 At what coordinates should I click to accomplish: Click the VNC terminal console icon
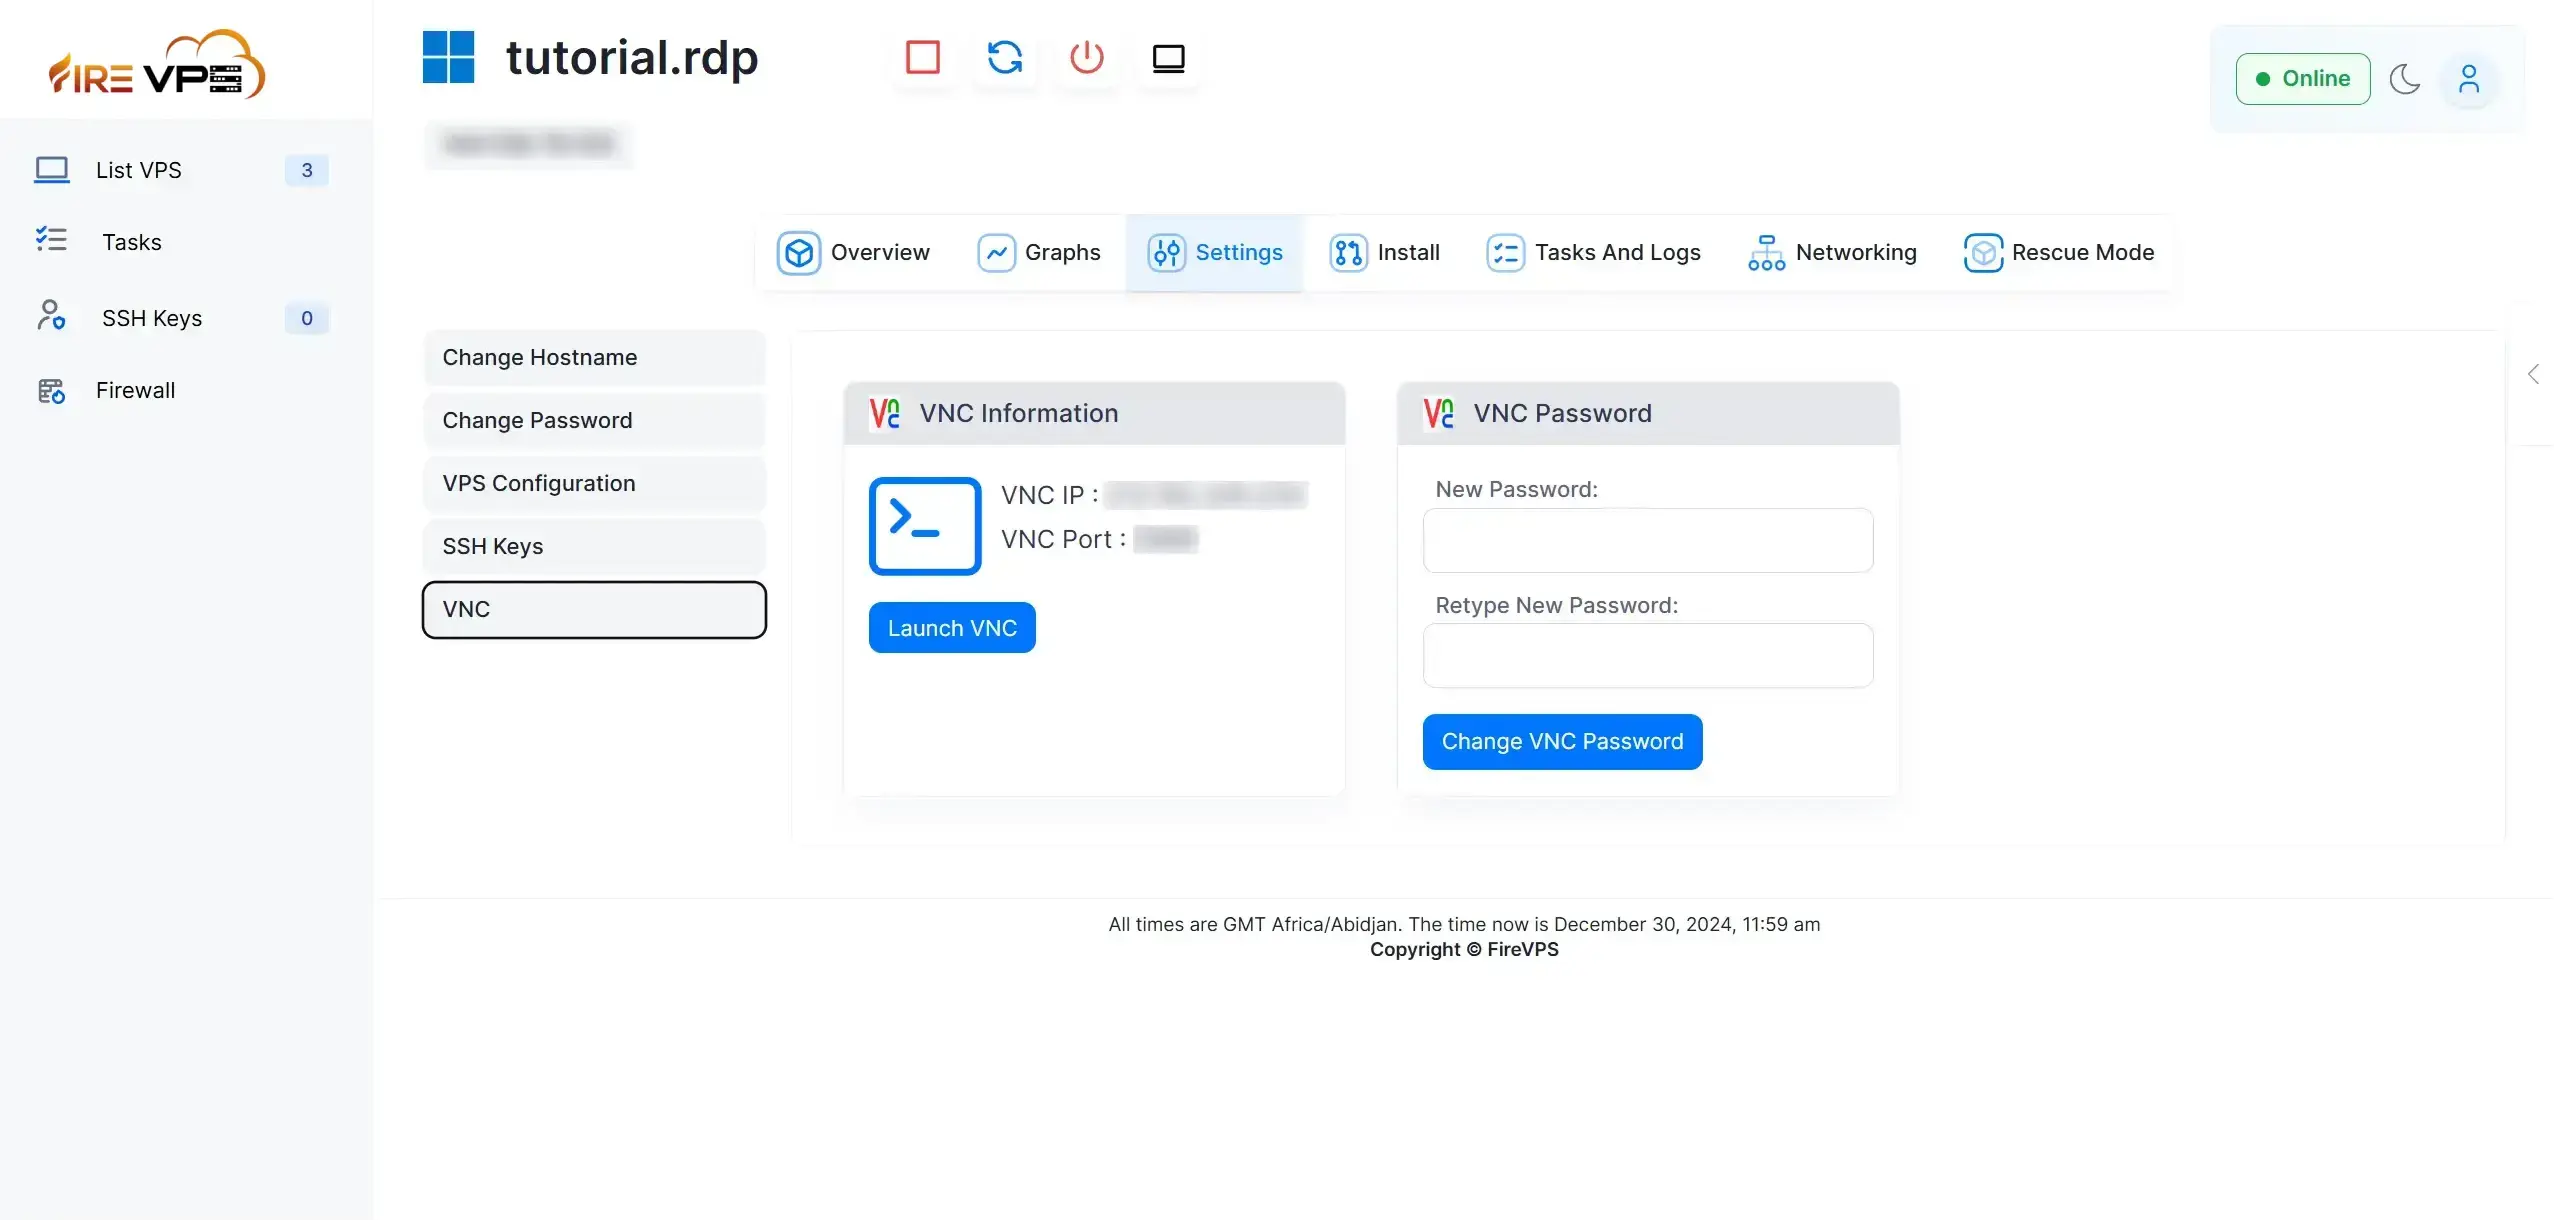[x=924, y=526]
